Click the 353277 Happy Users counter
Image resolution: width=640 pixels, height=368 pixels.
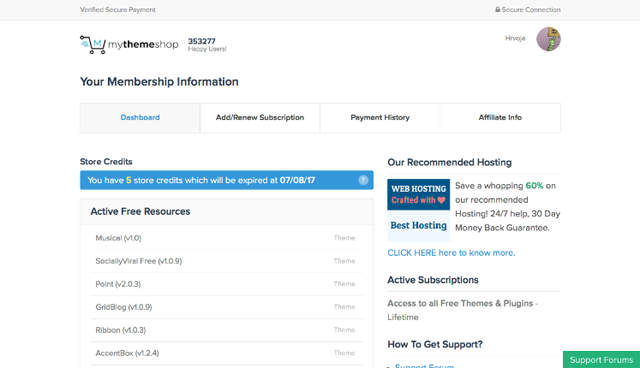(x=207, y=44)
